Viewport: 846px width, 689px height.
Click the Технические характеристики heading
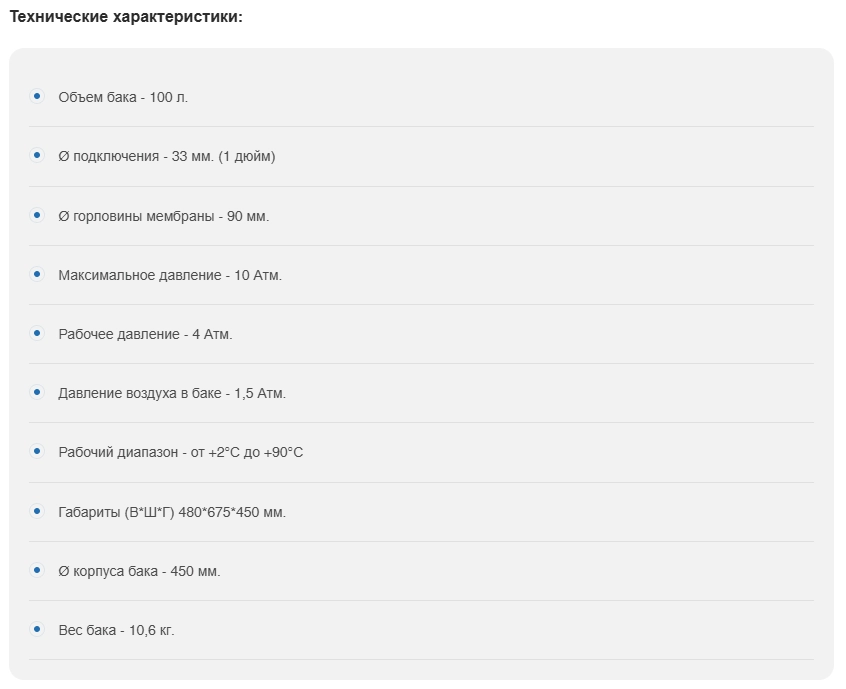click(126, 18)
